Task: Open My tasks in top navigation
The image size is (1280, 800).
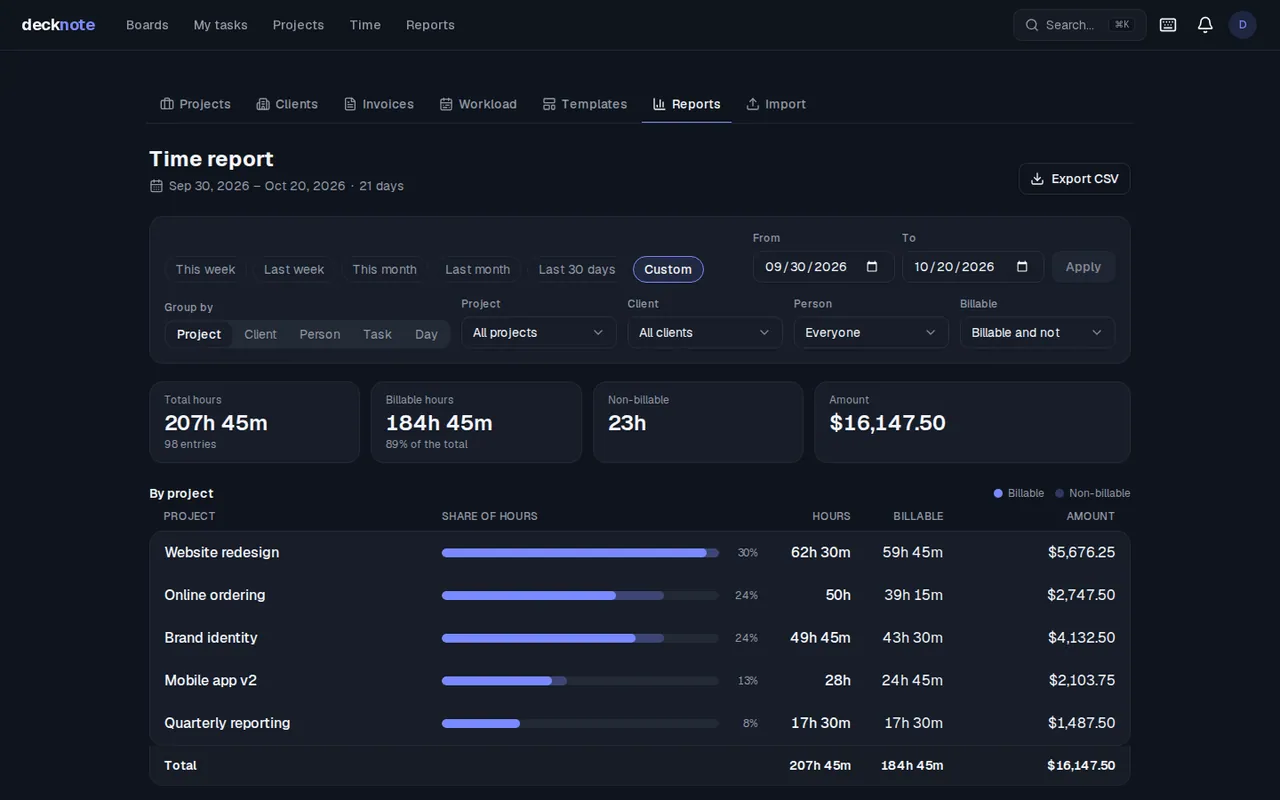Action: point(220,25)
